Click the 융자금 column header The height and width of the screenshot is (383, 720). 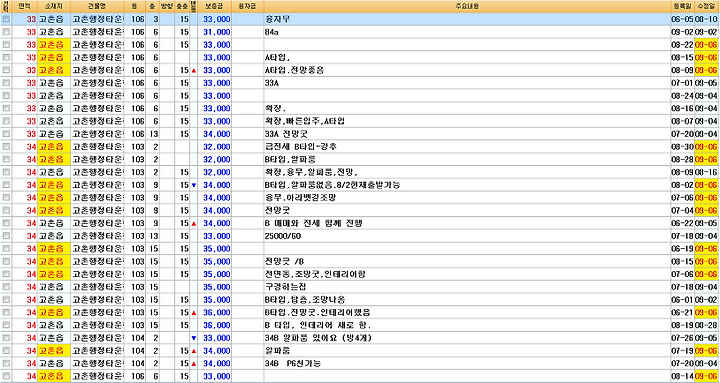[x=248, y=6]
